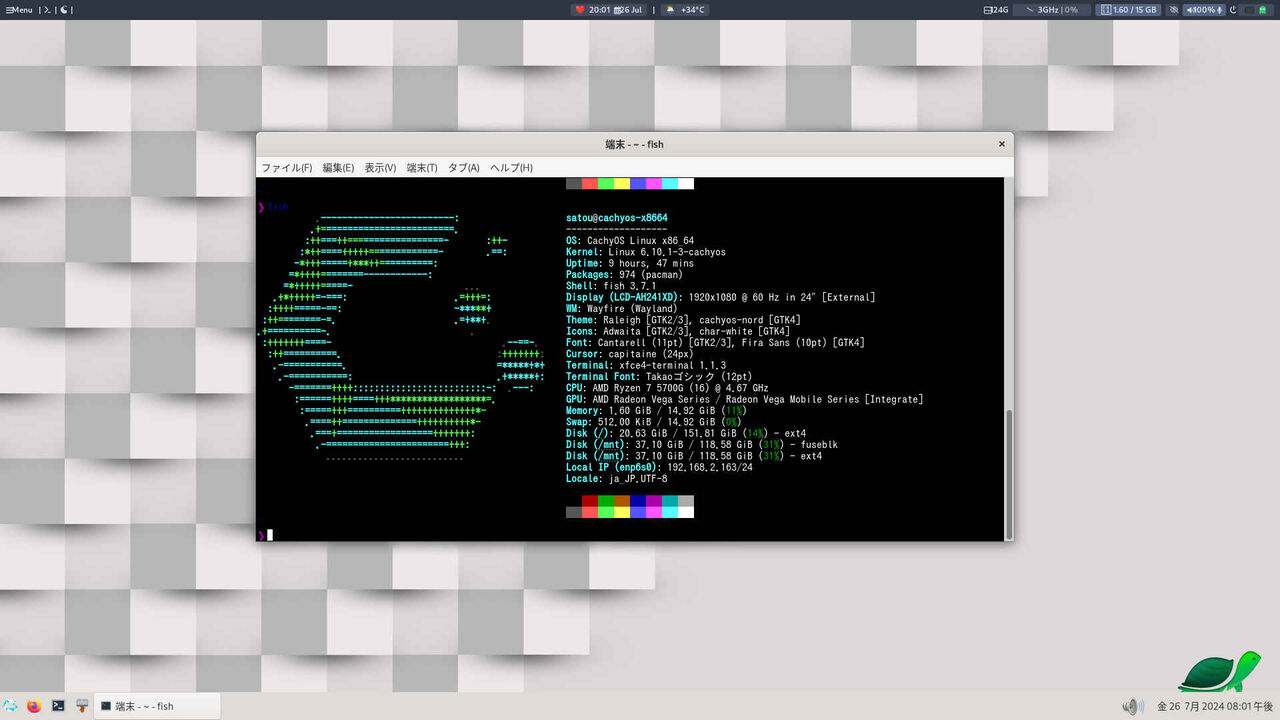Screen dimensions: 1280x720
Task: Click the bottom clock showing 08:01午後
Action: (1215, 706)
